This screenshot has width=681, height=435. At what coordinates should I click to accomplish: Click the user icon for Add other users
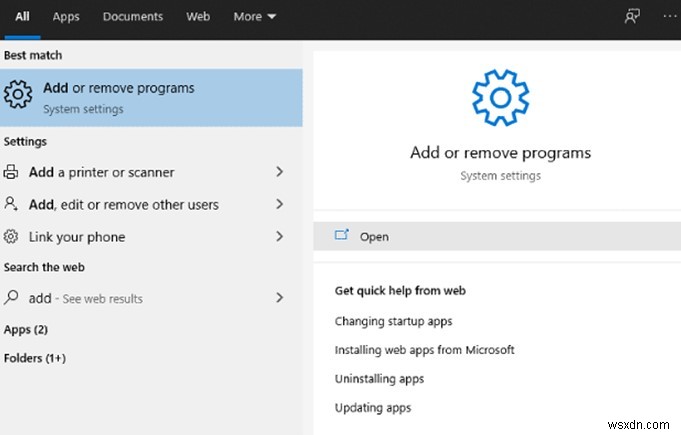pos(12,204)
